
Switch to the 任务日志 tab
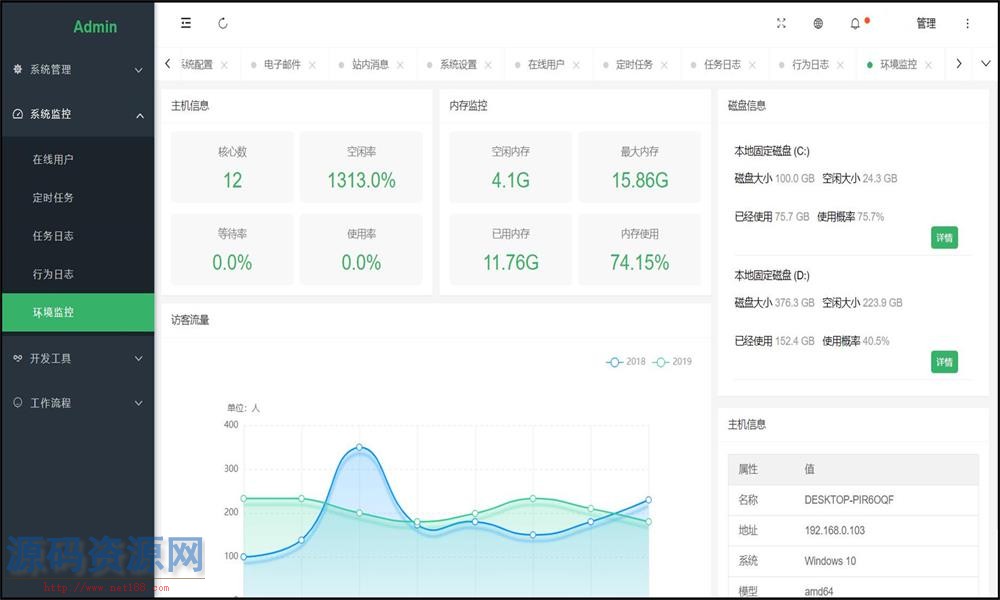pos(722,64)
